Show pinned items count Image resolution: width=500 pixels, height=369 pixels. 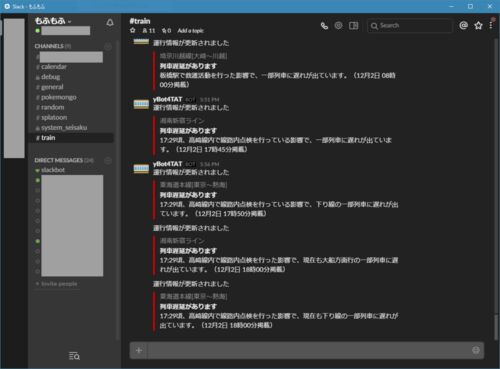166,31
